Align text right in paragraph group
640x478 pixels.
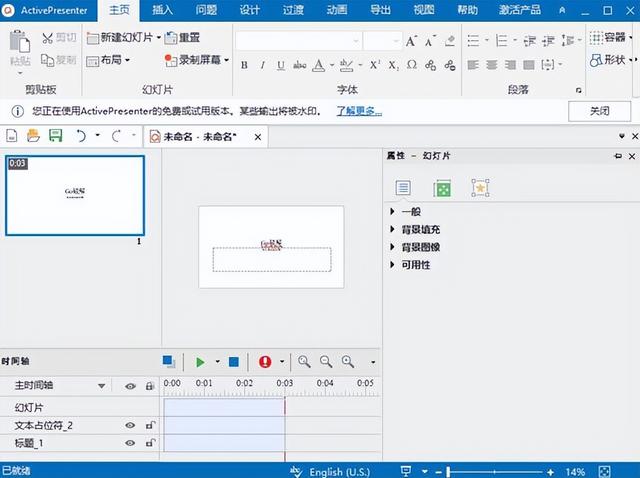pyautogui.click(x=510, y=65)
